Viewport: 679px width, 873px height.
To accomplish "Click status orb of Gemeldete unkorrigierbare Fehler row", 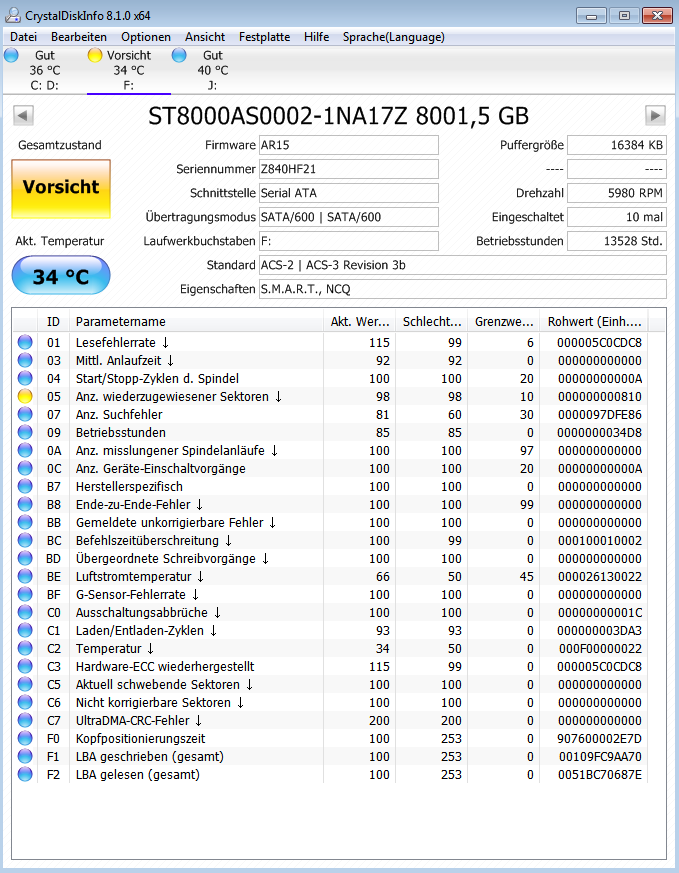I will coord(25,522).
